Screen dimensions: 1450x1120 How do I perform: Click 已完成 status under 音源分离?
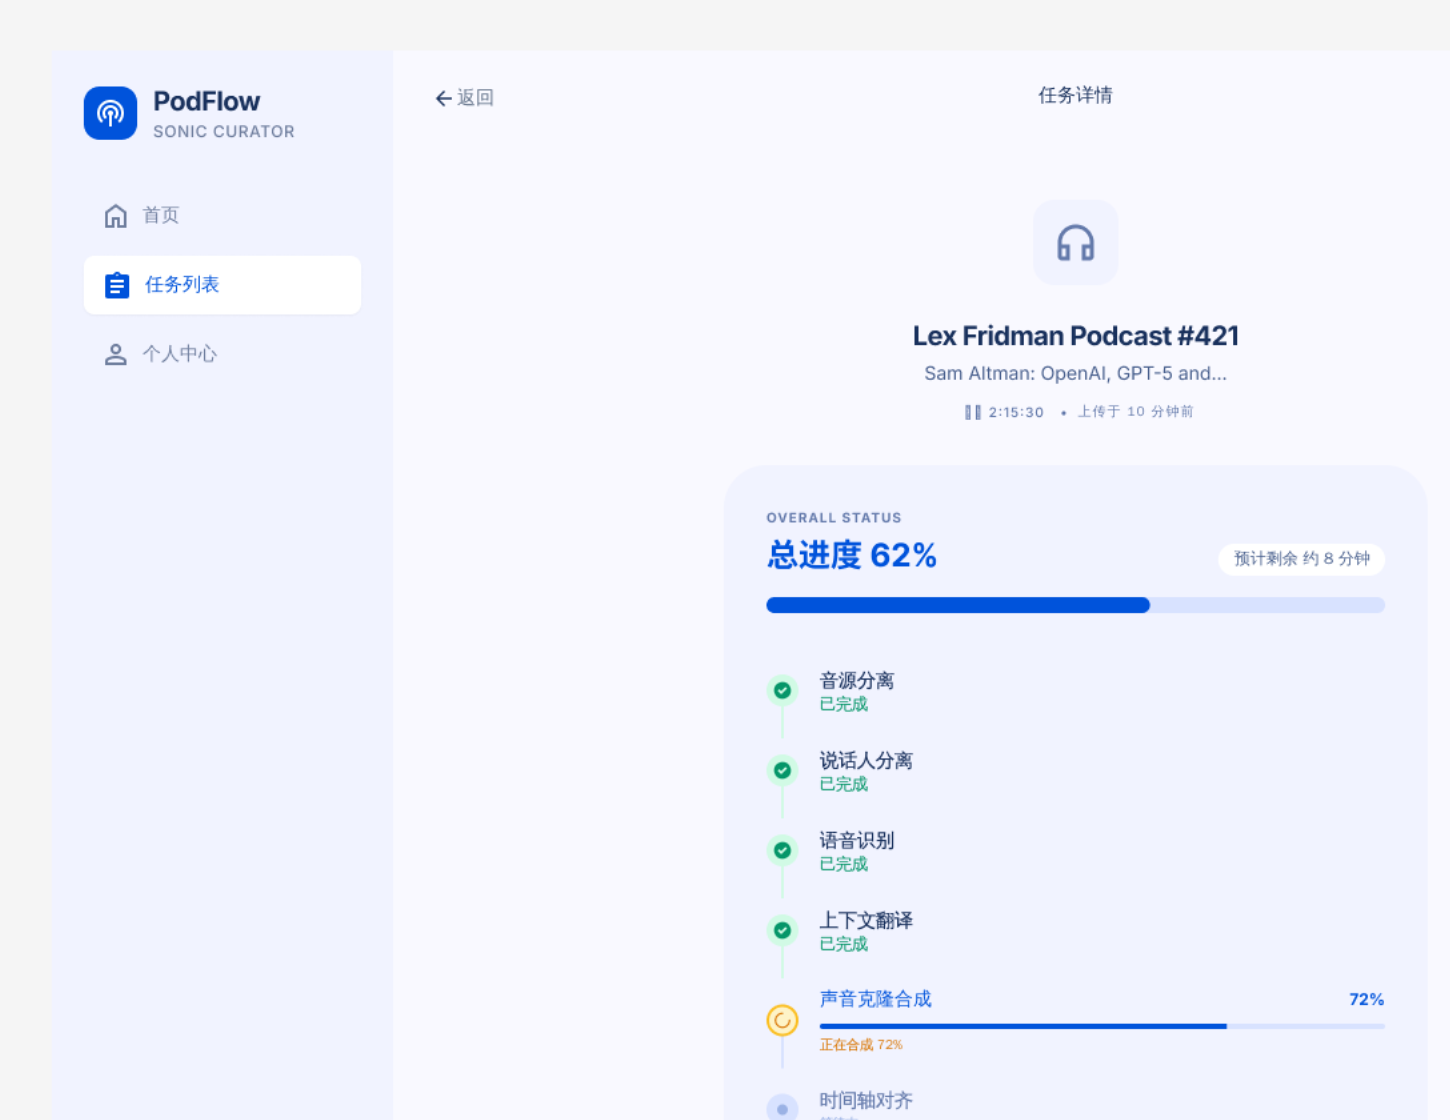(843, 704)
